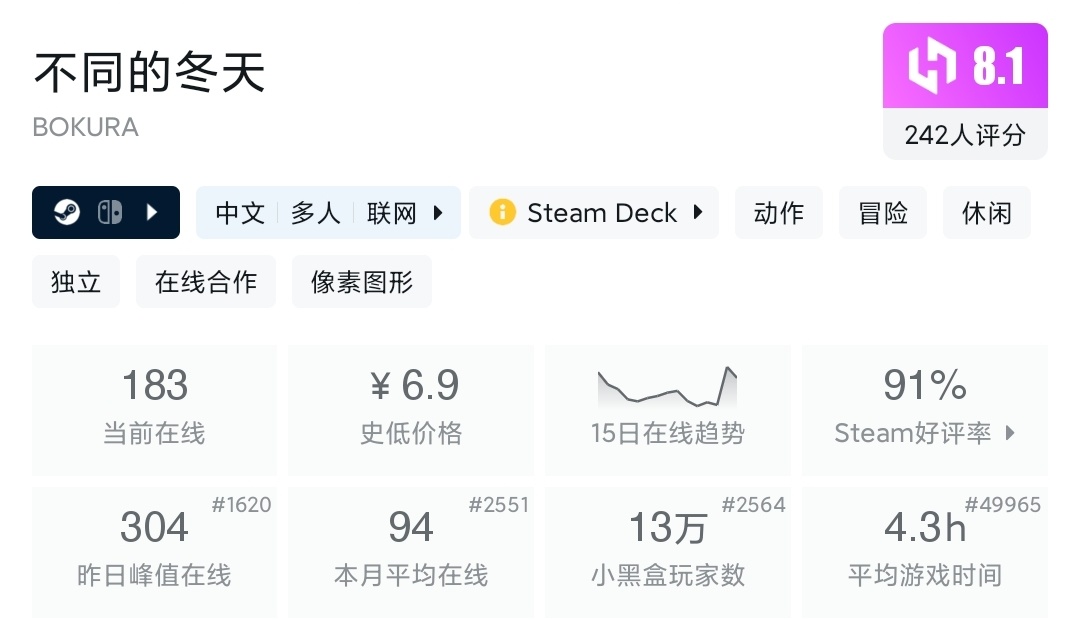Tap the 小黑盒玩家数 13万 card
1080x620 pixels.
click(x=667, y=551)
